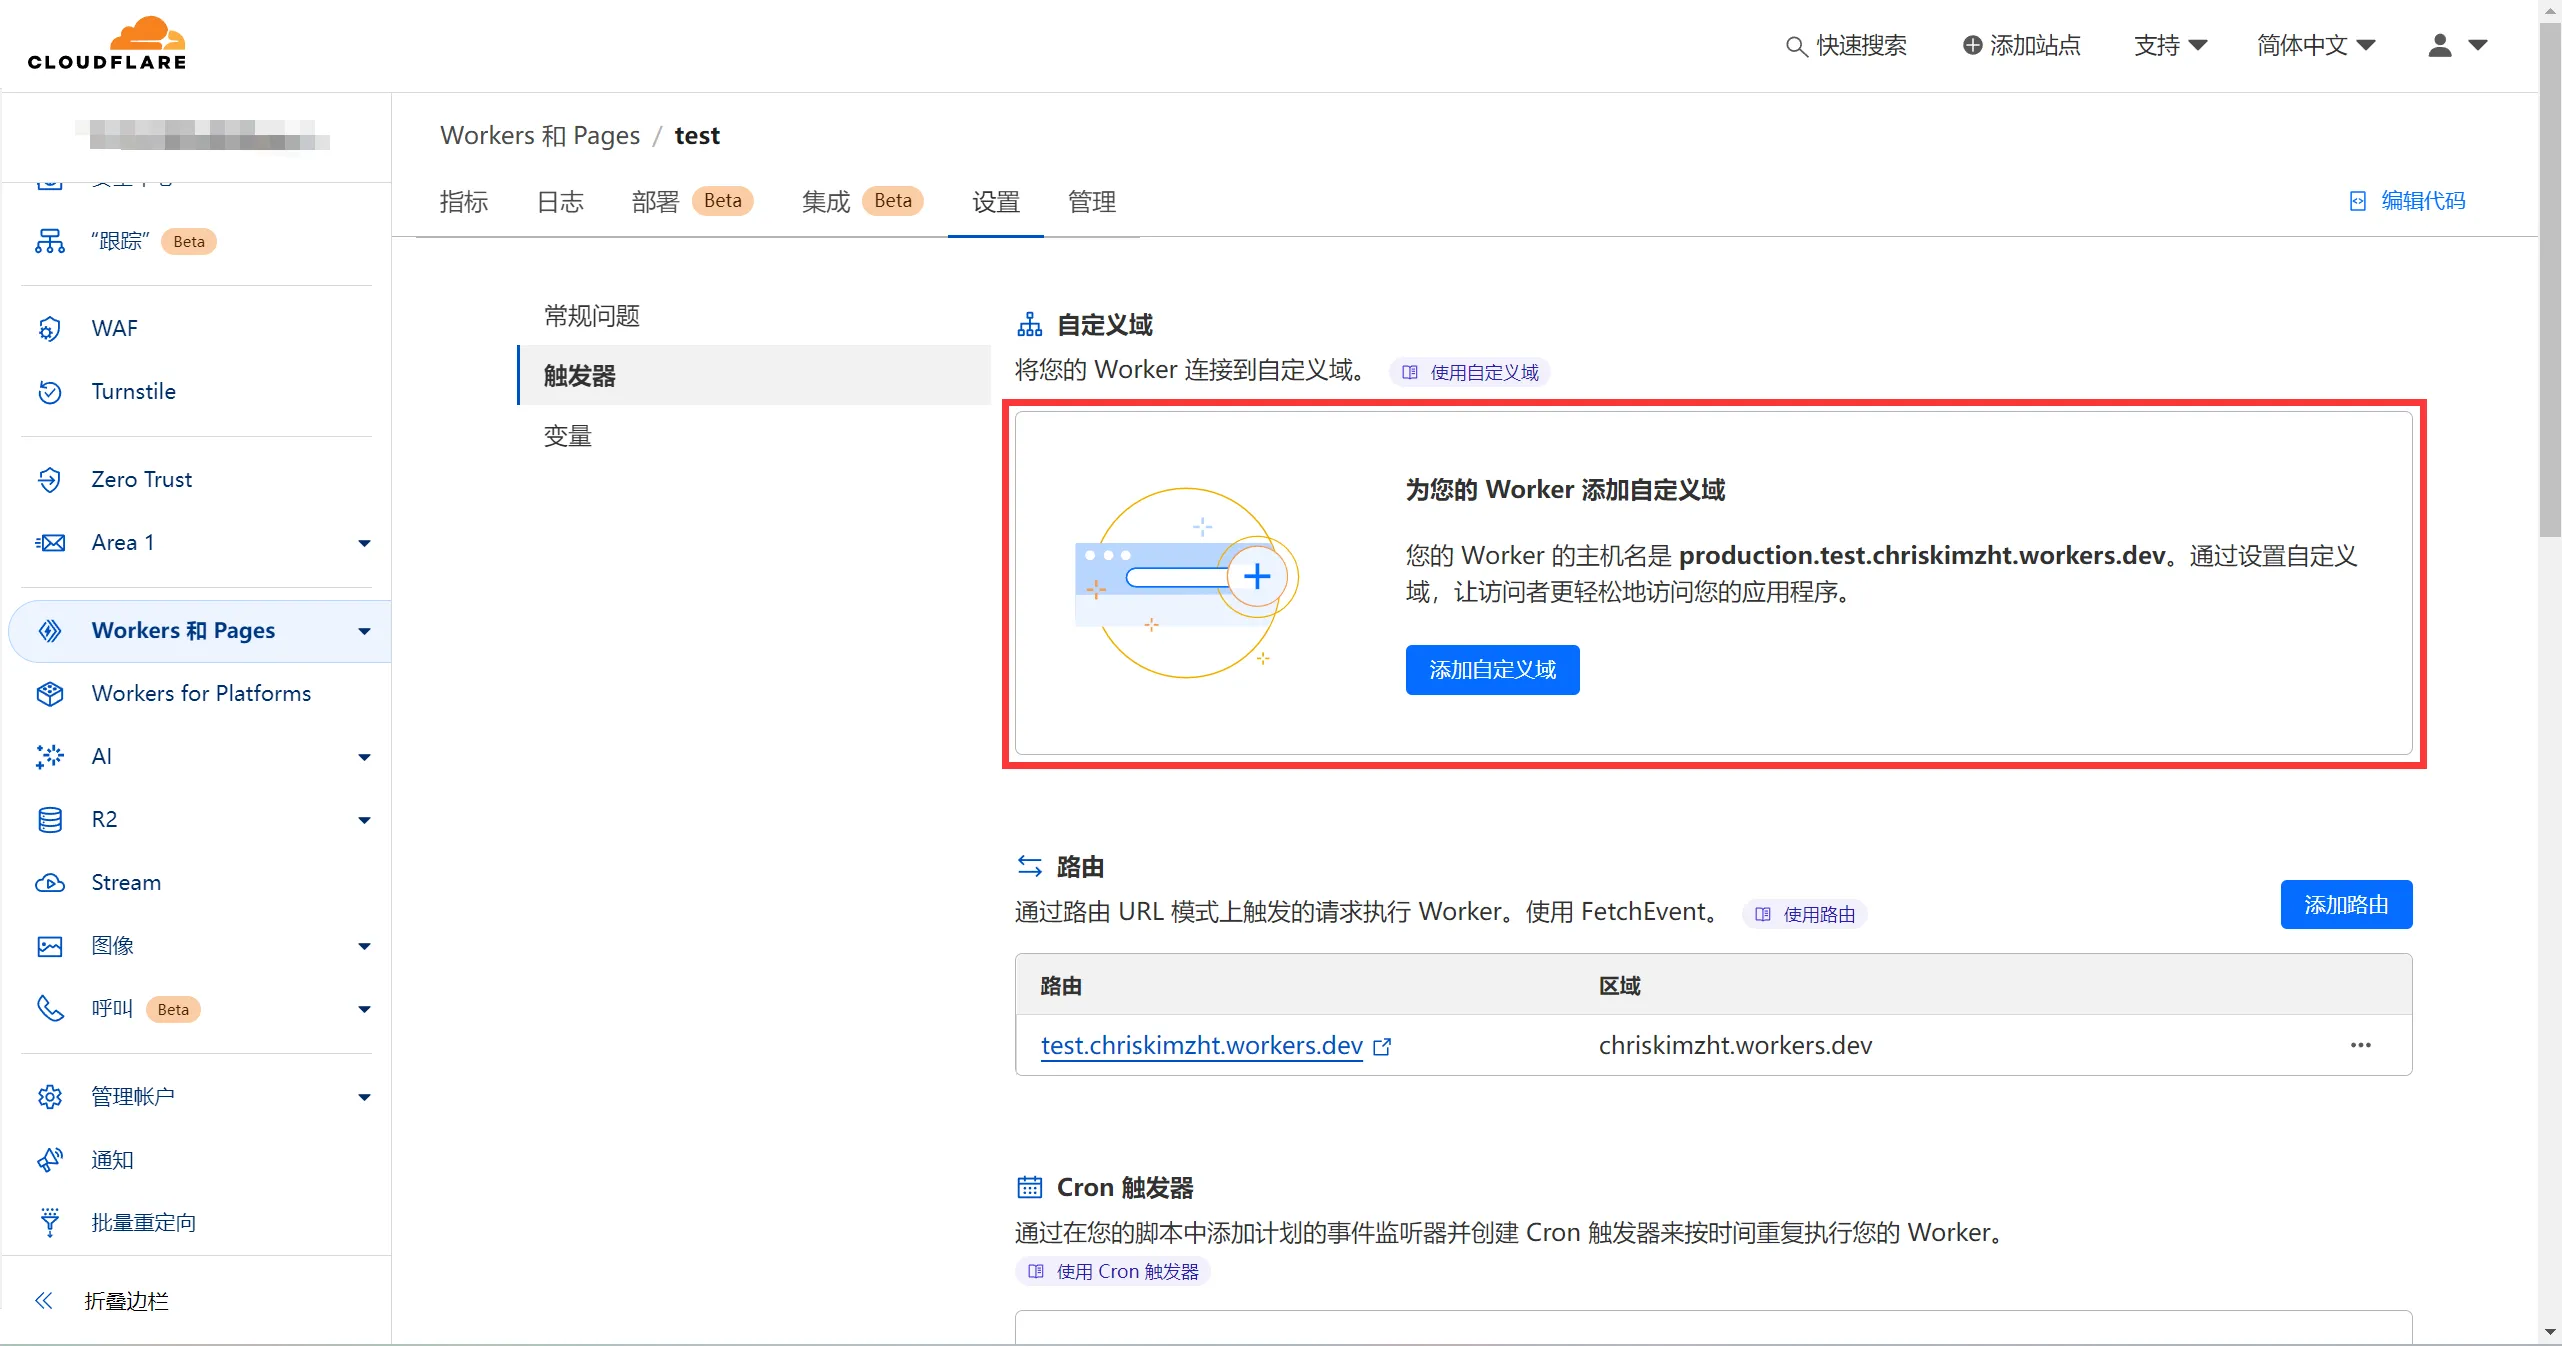Switch to the 管理 tab

click(x=1092, y=202)
